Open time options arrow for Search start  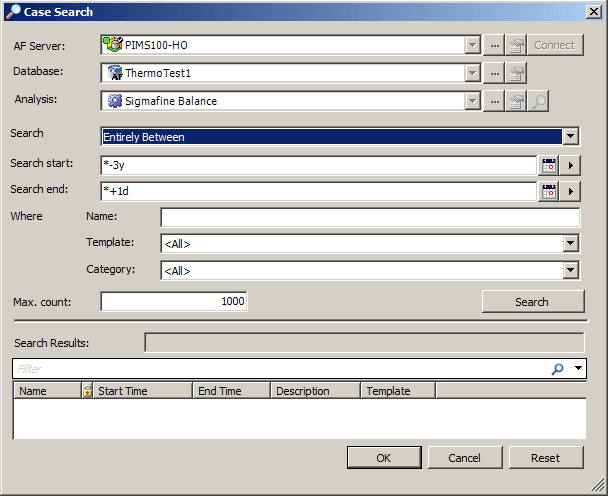click(570, 166)
